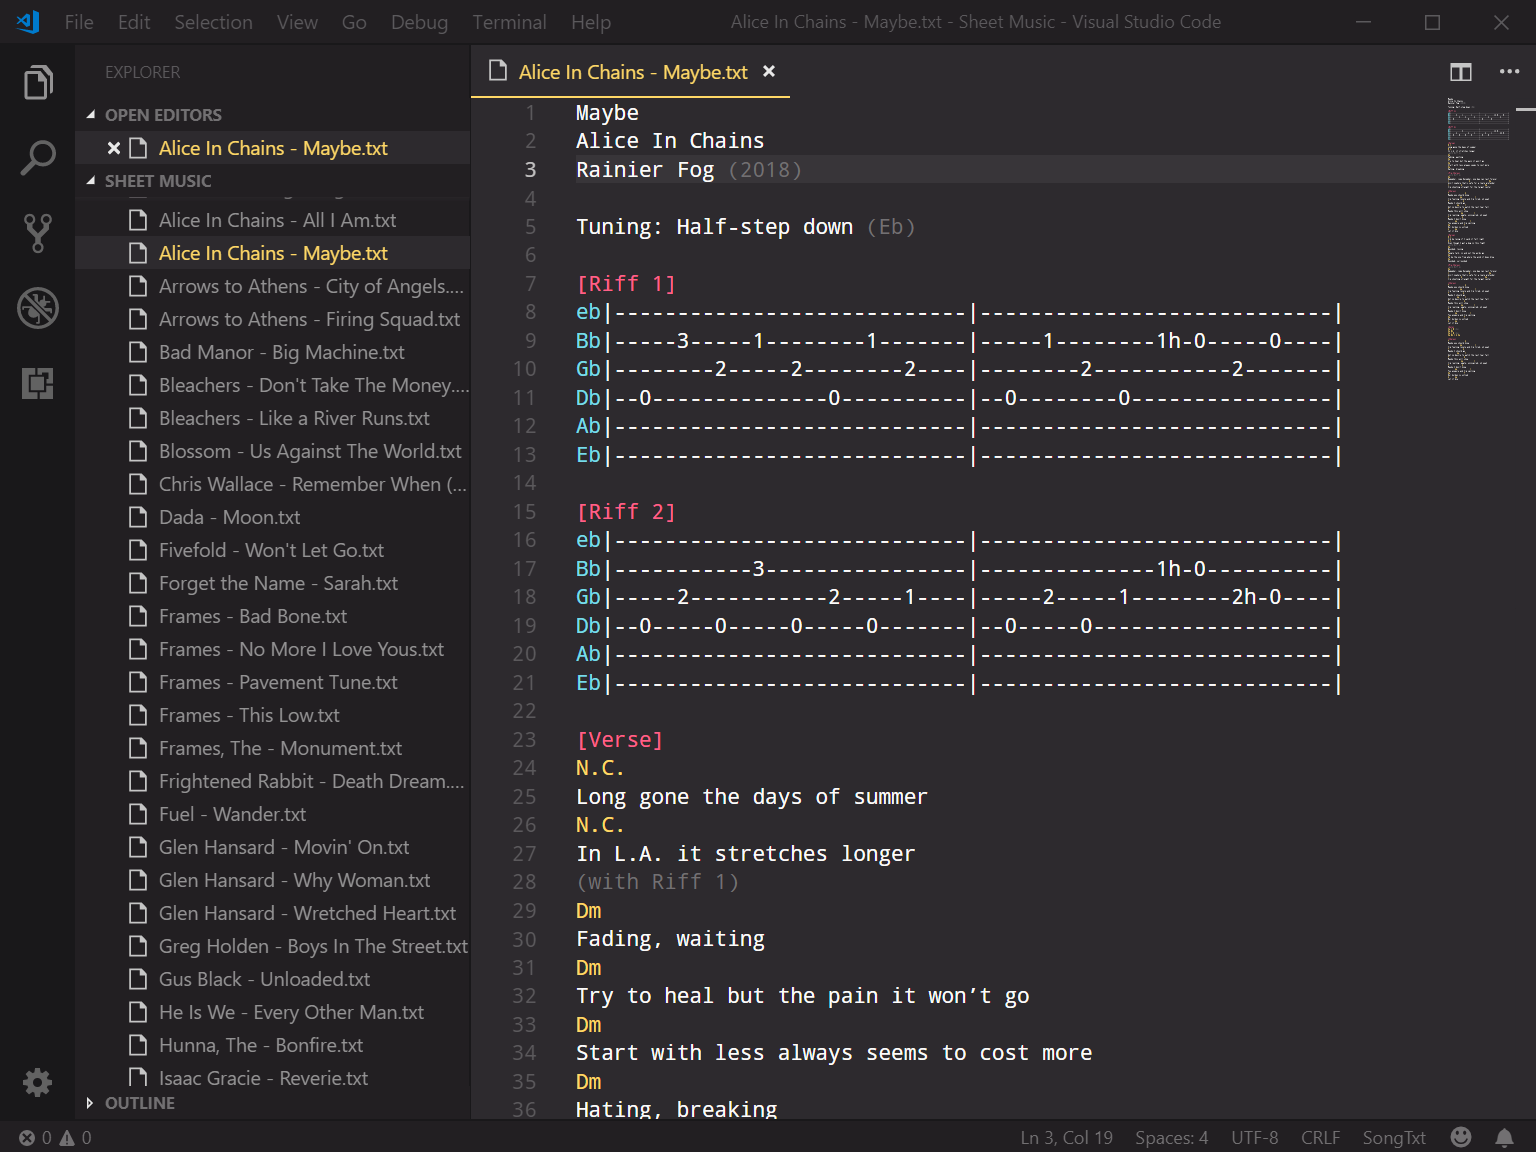The height and width of the screenshot is (1152, 1536).
Task: Open the editor More Actions ellipsis
Action: [x=1509, y=72]
